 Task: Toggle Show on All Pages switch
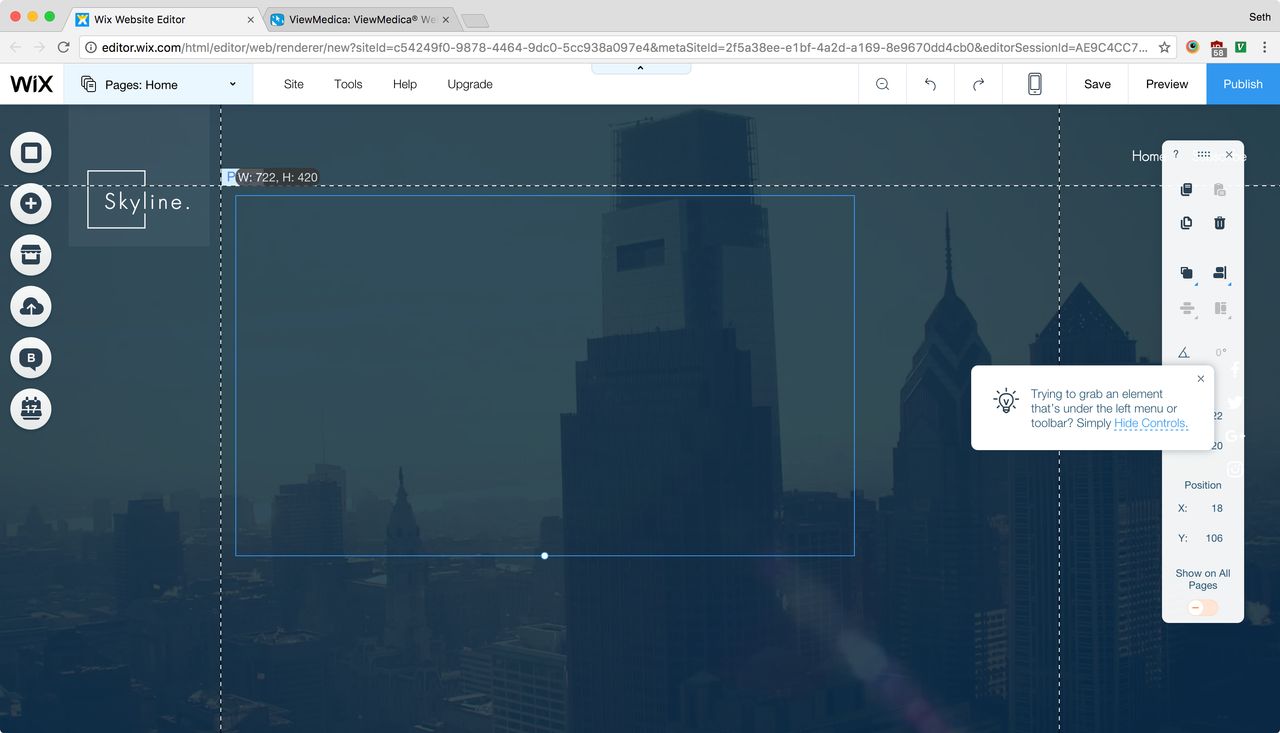[1202, 607]
